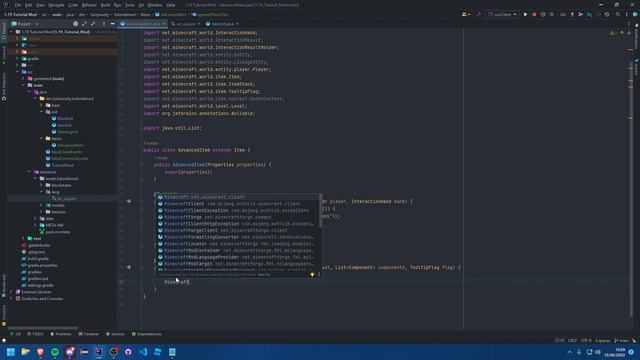
Task: Collapse the main folder in project tree
Action: point(23,85)
